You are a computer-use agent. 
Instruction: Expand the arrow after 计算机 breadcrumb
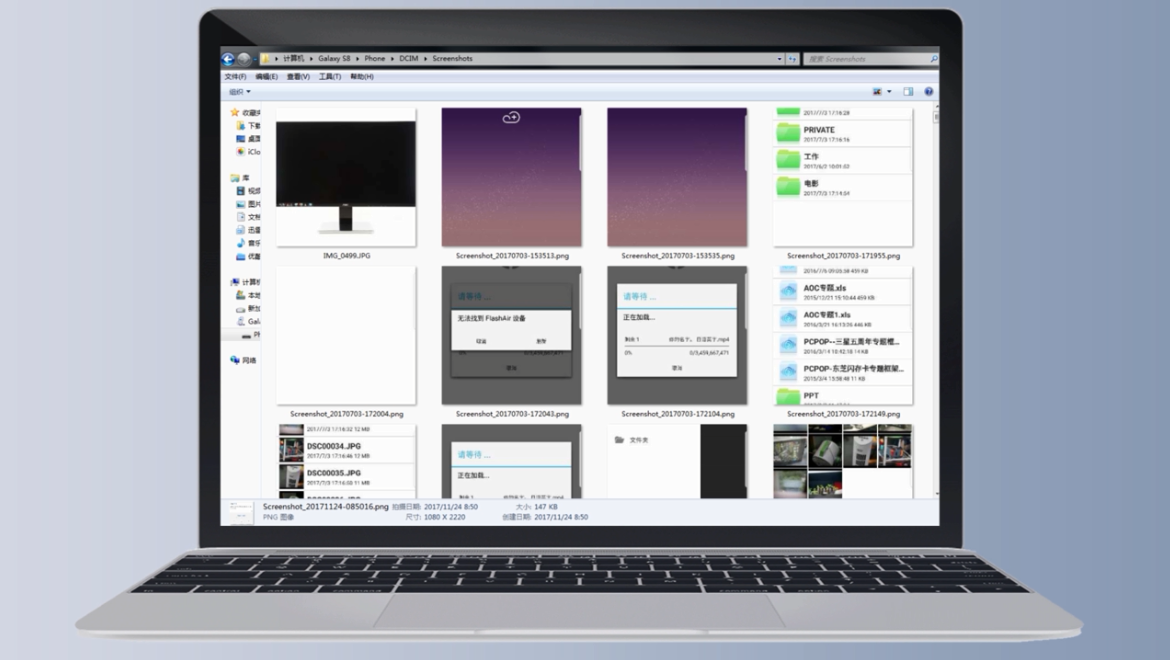(x=310, y=58)
